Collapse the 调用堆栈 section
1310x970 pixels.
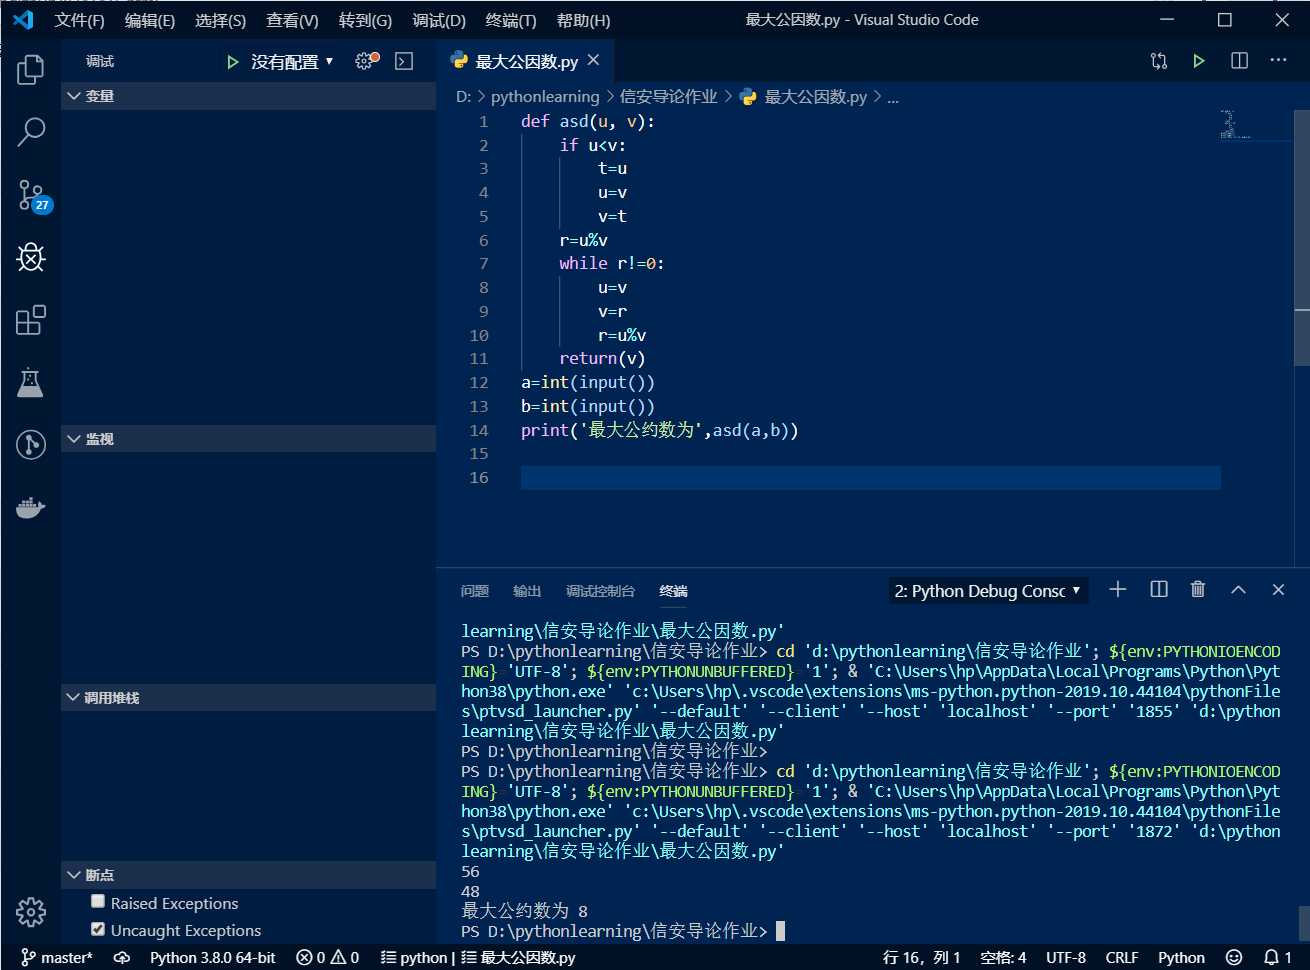[248, 698]
